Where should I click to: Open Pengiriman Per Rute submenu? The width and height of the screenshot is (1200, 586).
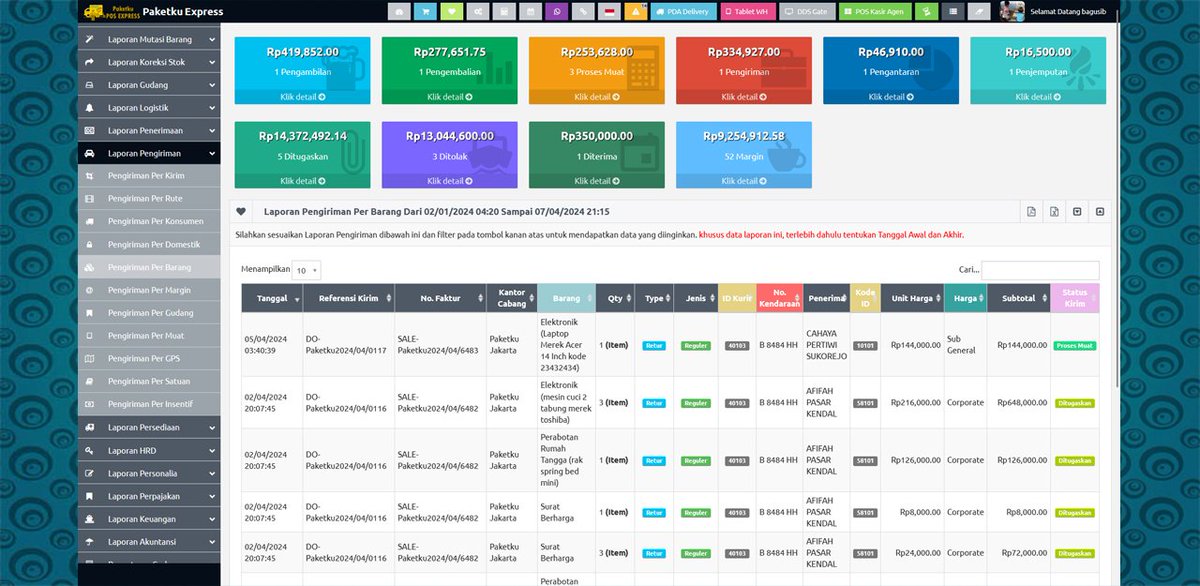pos(149,199)
